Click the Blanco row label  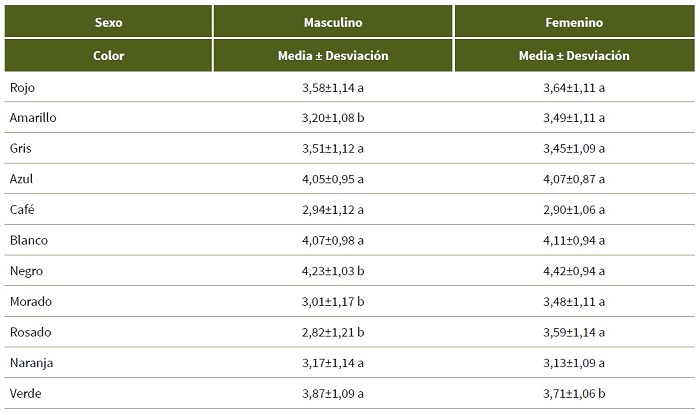[29, 240]
